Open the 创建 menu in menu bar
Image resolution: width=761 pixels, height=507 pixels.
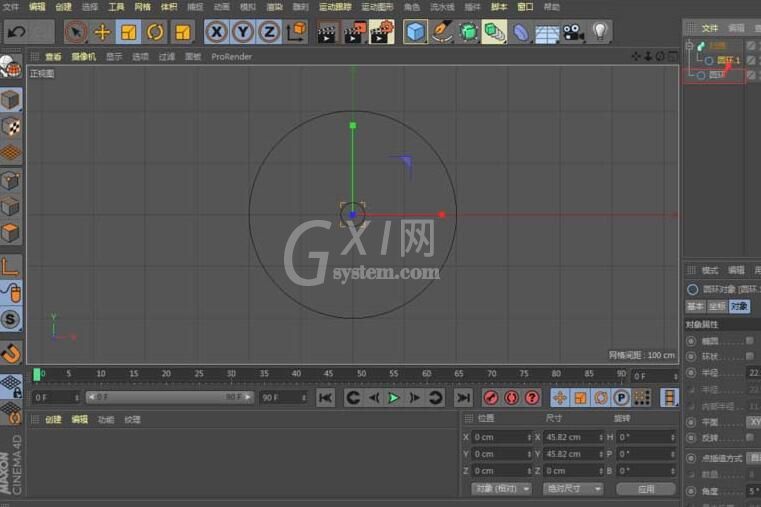click(x=63, y=7)
